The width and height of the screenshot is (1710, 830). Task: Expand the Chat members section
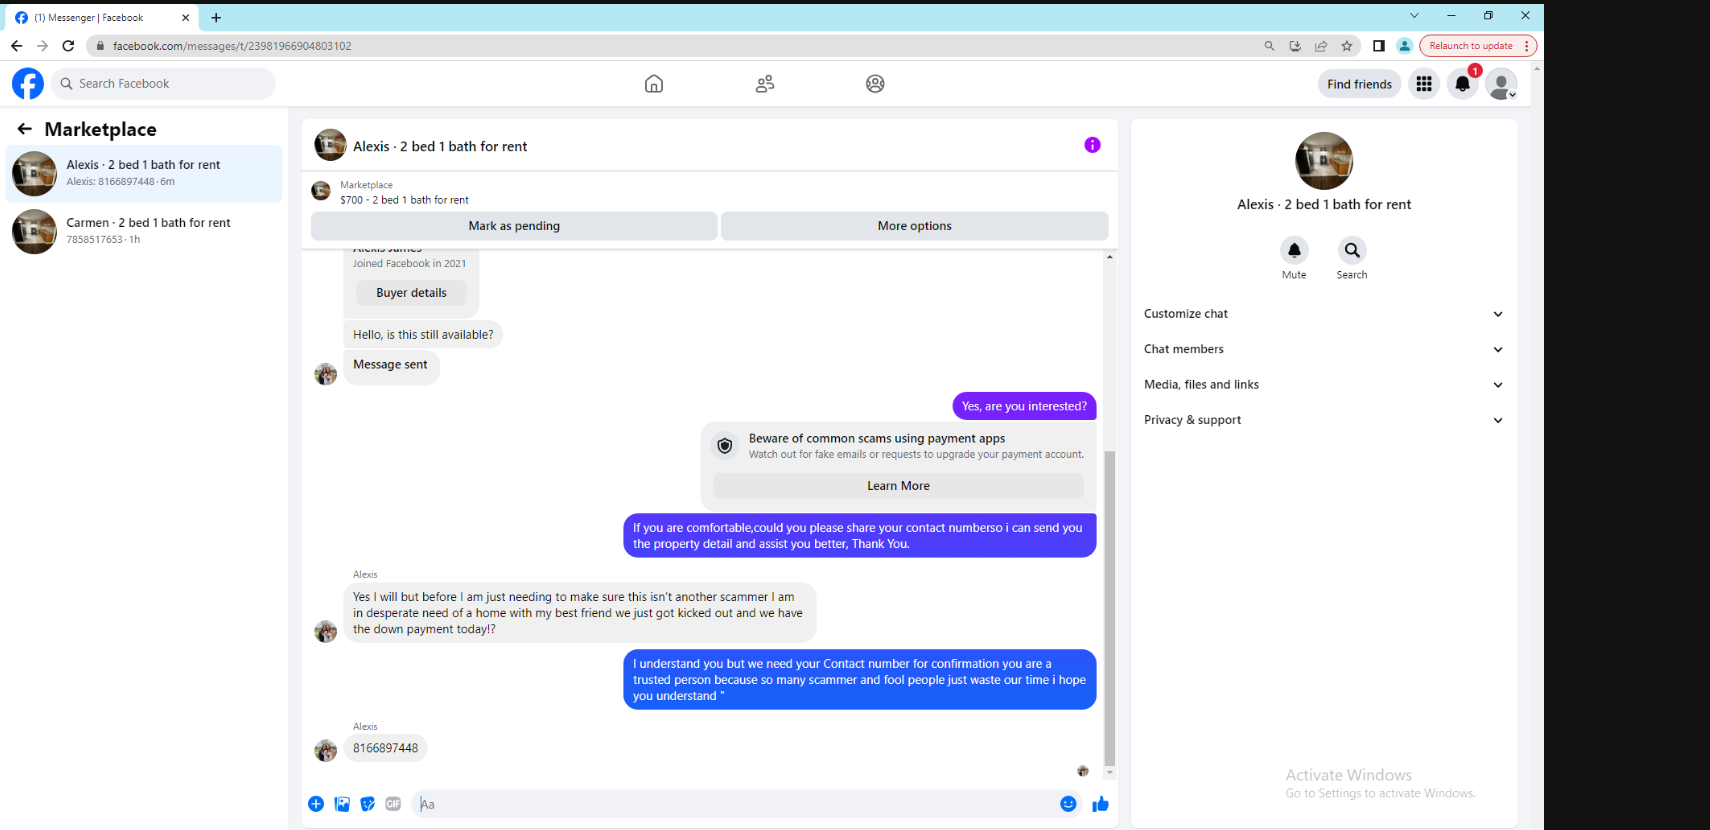1323,349
